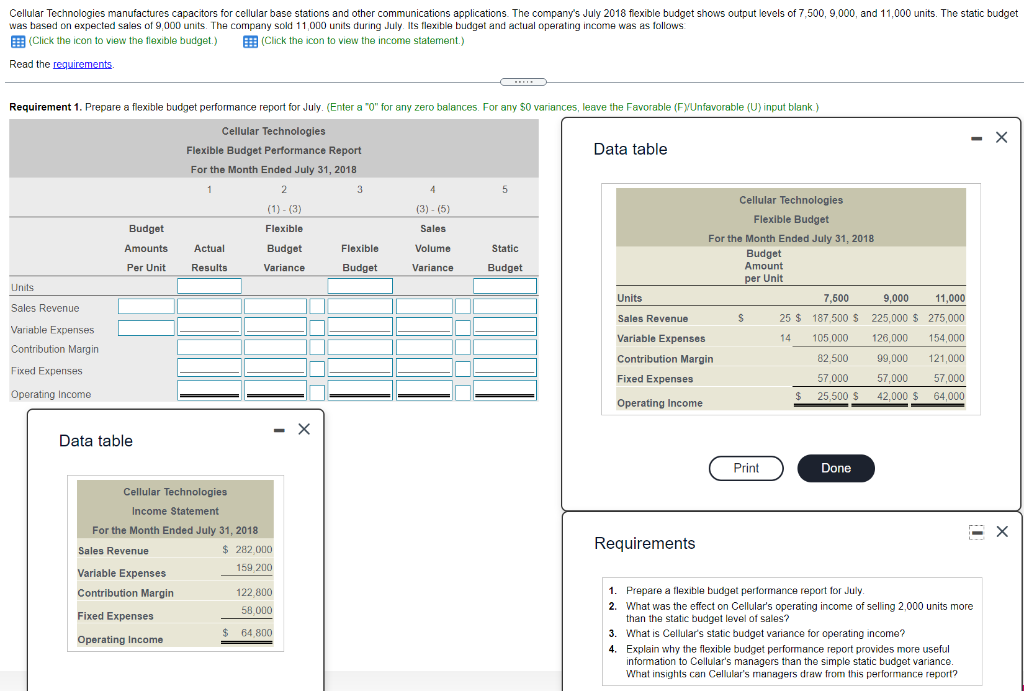1024x691 pixels.
Task: Select Fixed Expenses Flexible Budget Variance amount field
Action: pyautogui.click(x=276, y=368)
